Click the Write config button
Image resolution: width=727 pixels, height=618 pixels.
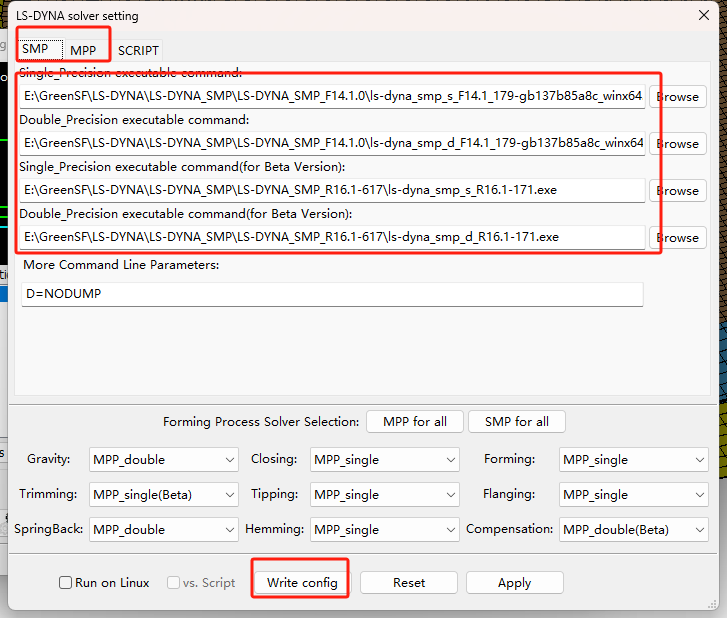[302, 582]
